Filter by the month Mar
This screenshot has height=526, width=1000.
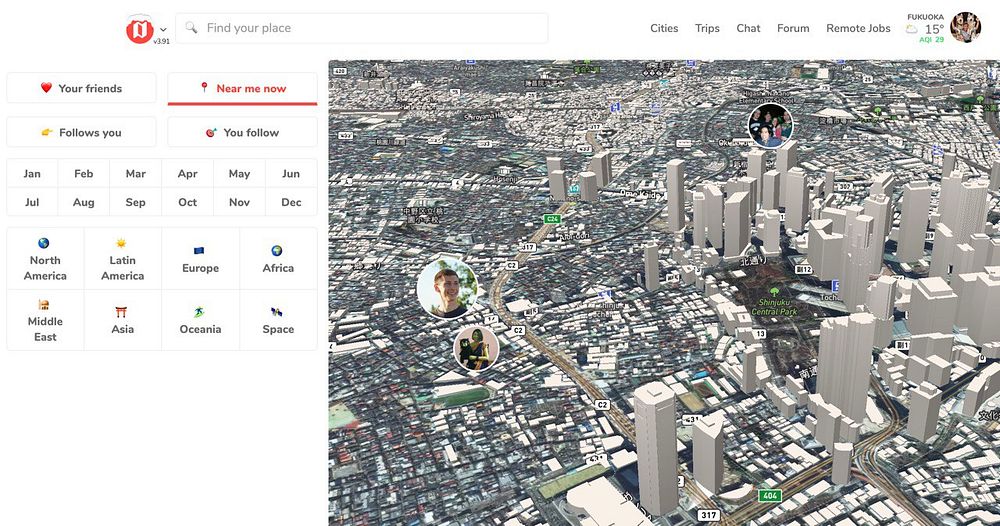pos(135,173)
